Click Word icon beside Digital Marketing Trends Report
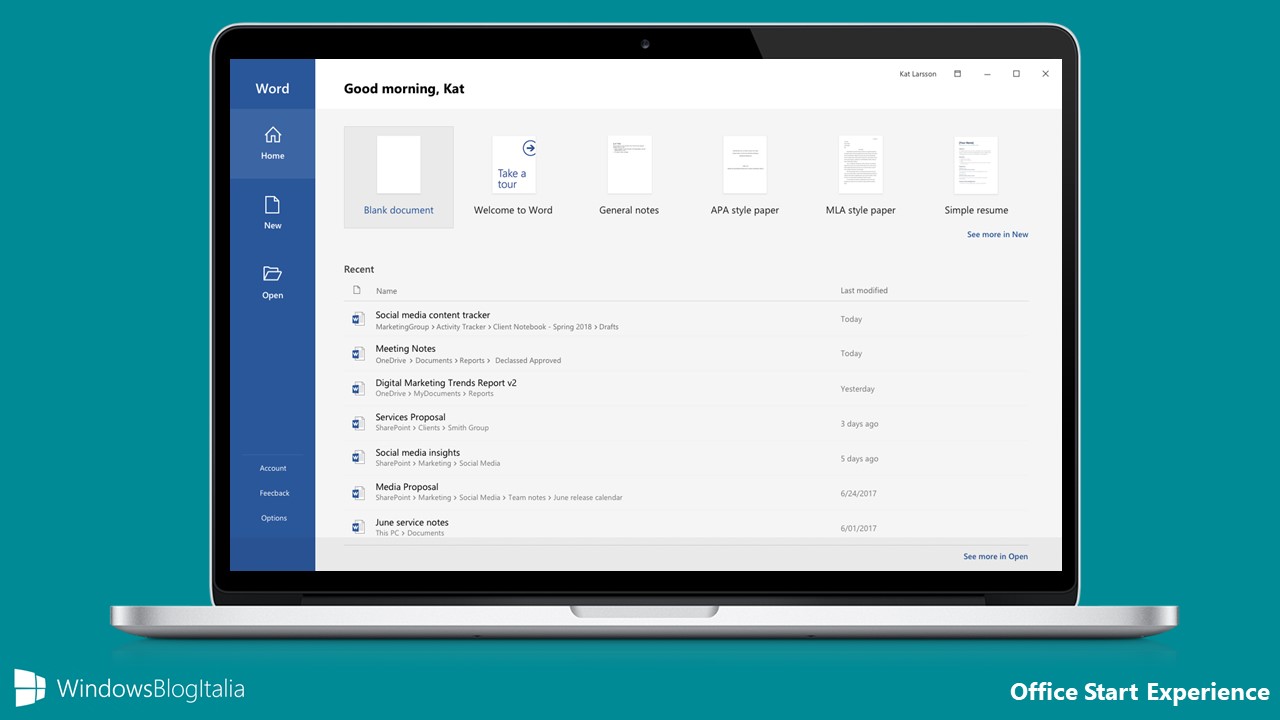The height and width of the screenshot is (720, 1280). (x=358, y=388)
